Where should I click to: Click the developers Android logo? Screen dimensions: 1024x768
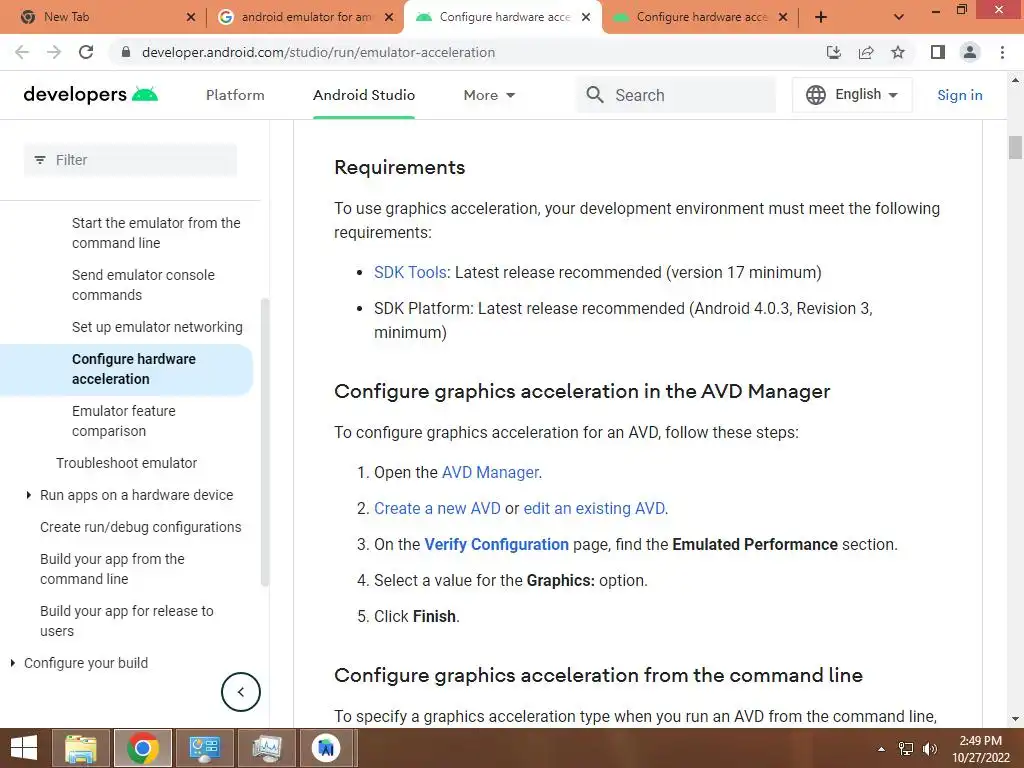(x=91, y=95)
